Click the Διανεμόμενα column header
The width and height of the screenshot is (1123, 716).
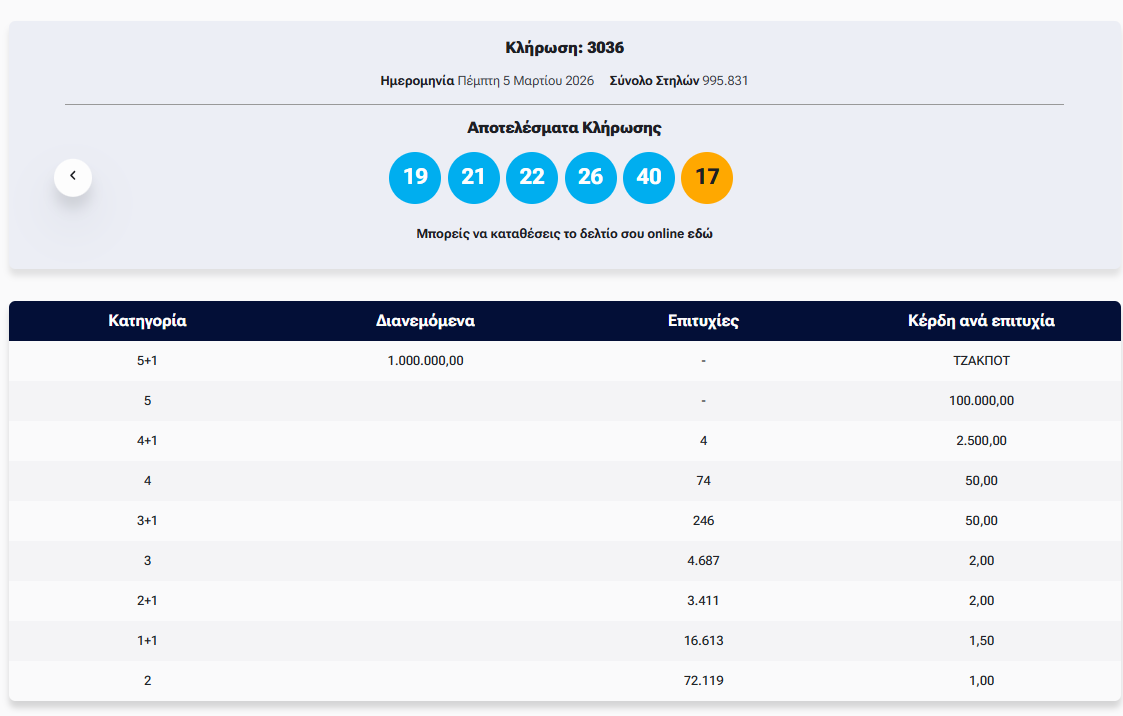click(425, 321)
